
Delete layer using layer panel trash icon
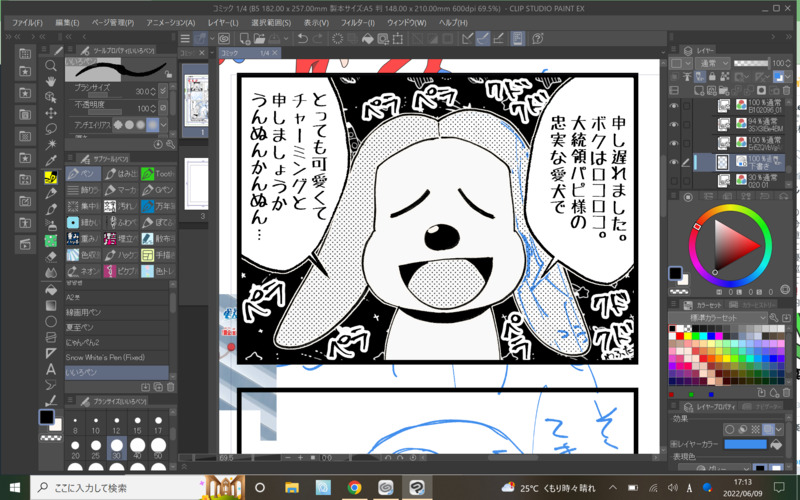pyautogui.click(x=786, y=90)
